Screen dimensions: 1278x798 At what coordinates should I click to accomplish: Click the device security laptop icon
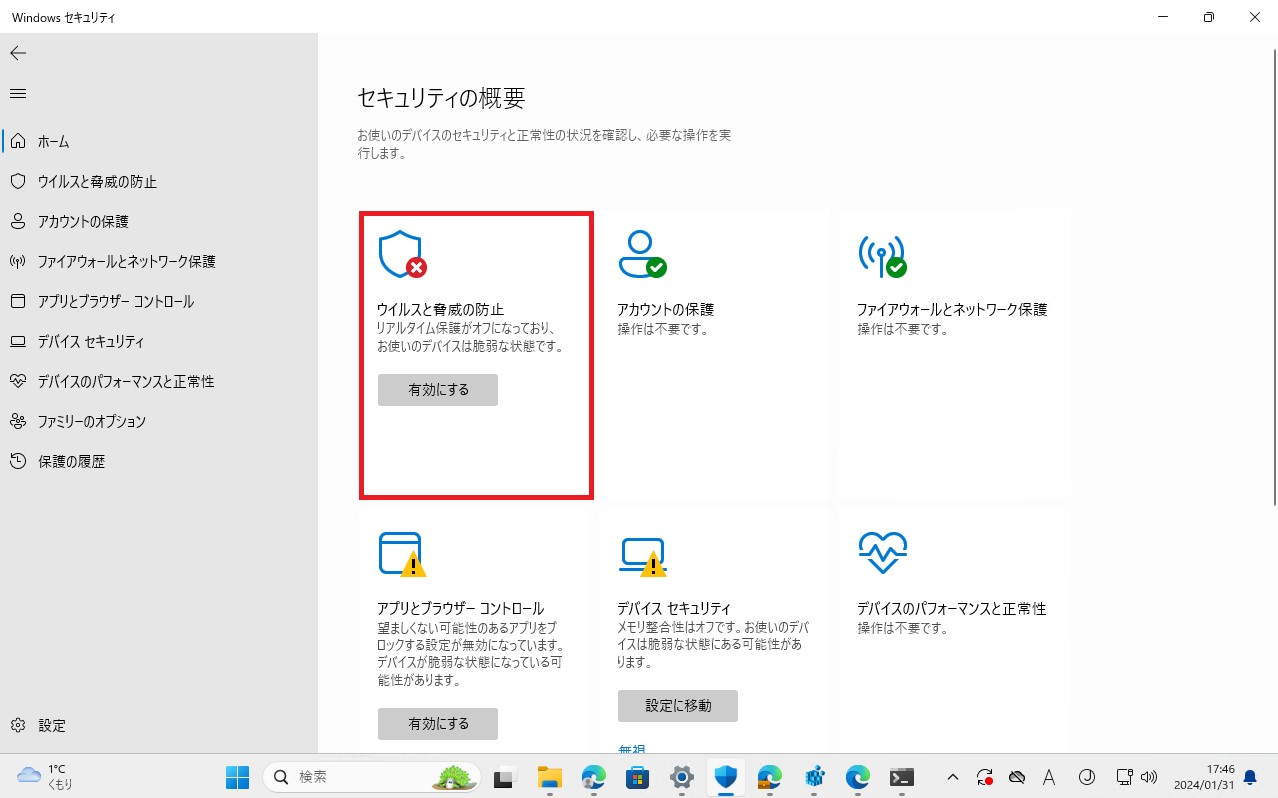click(642, 556)
